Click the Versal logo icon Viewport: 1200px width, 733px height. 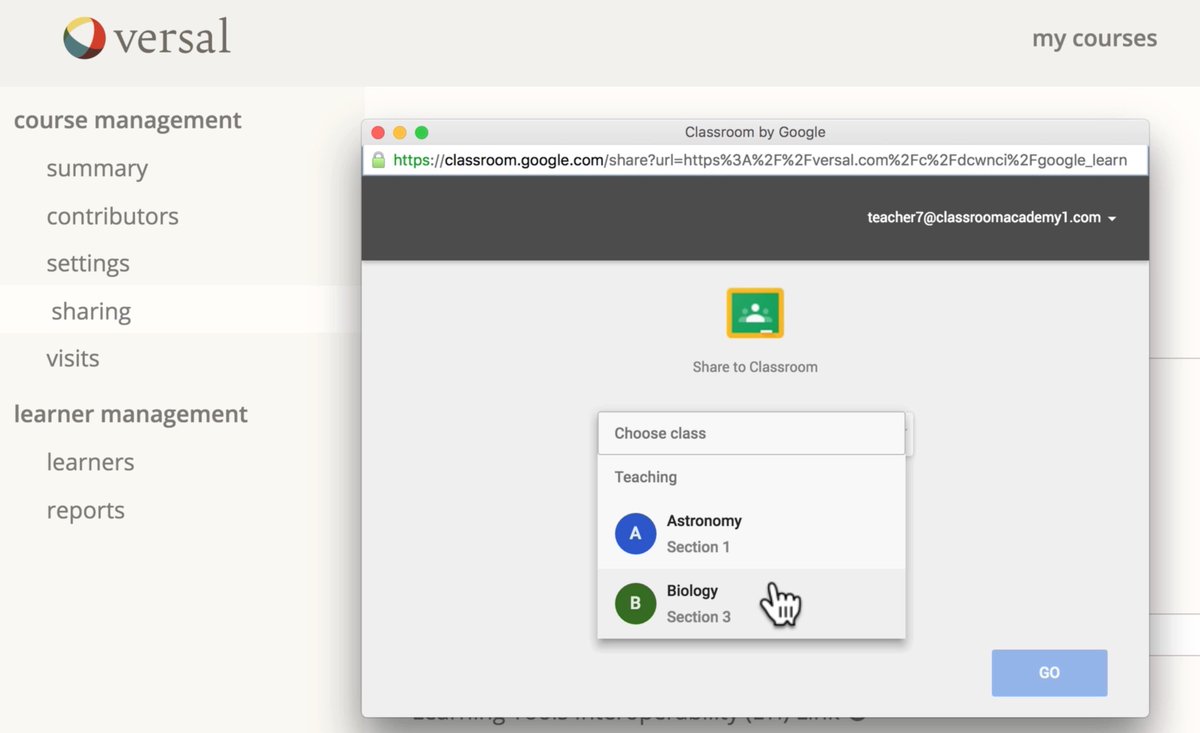(84, 38)
